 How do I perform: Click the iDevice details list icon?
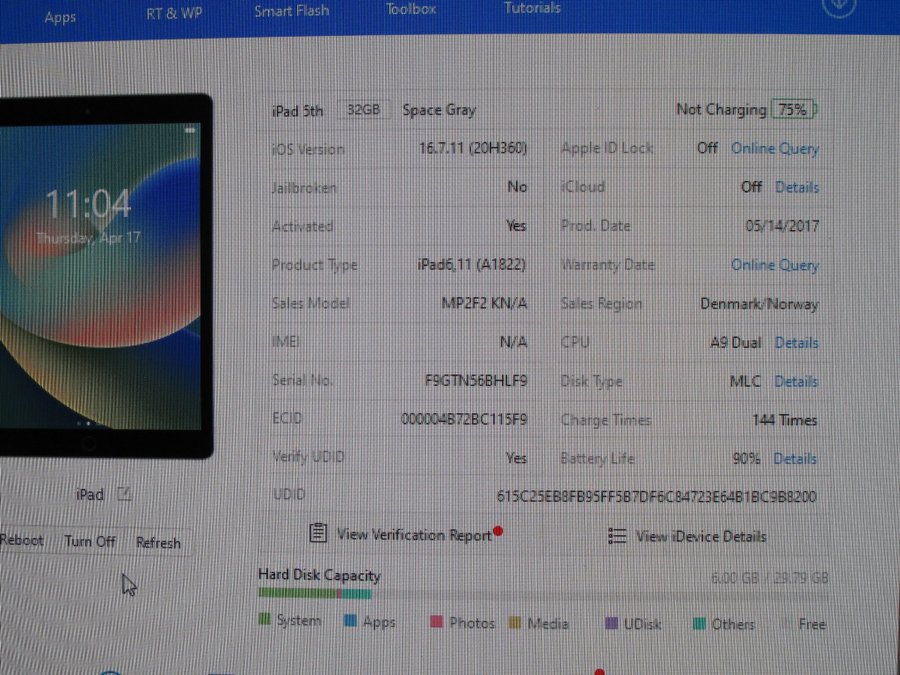617,536
